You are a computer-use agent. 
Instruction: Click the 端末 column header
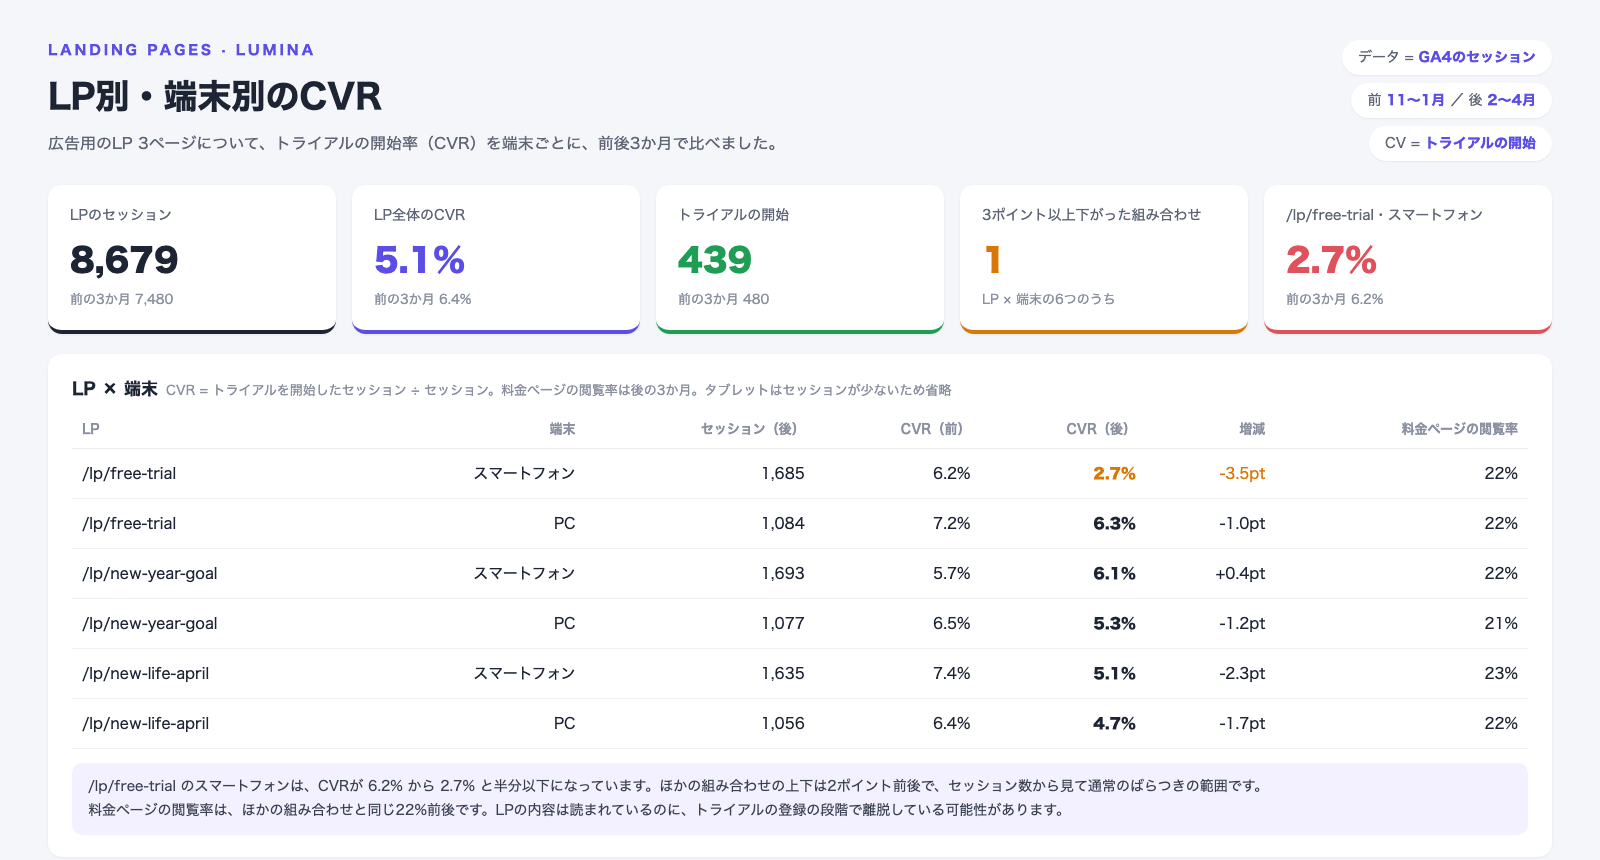pyautogui.click(x=562, y=429)
